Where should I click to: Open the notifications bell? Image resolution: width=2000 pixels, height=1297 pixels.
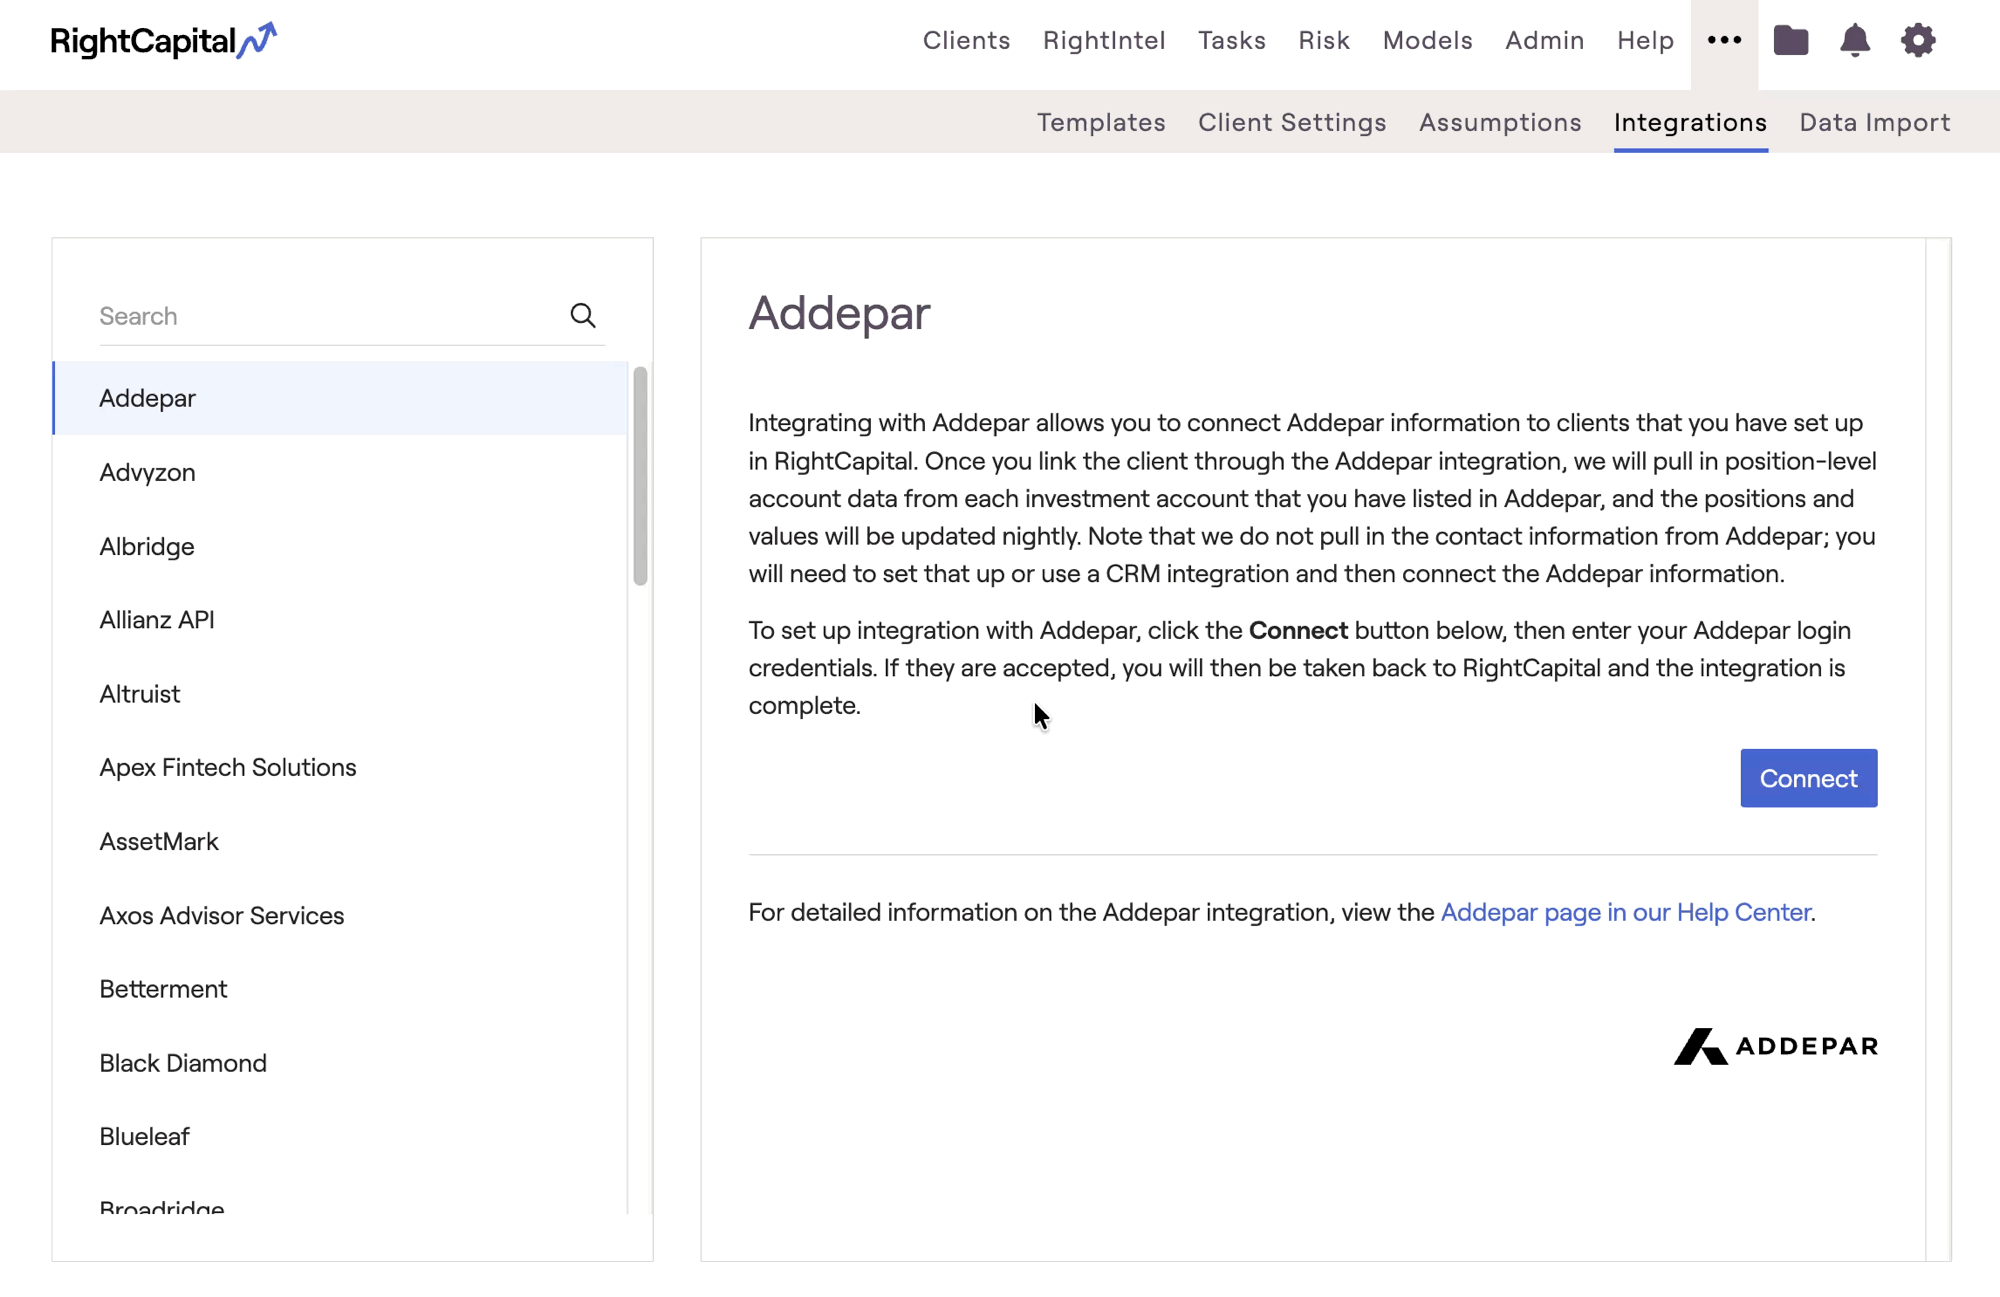pyautogui.click(x=1854, y=41)
